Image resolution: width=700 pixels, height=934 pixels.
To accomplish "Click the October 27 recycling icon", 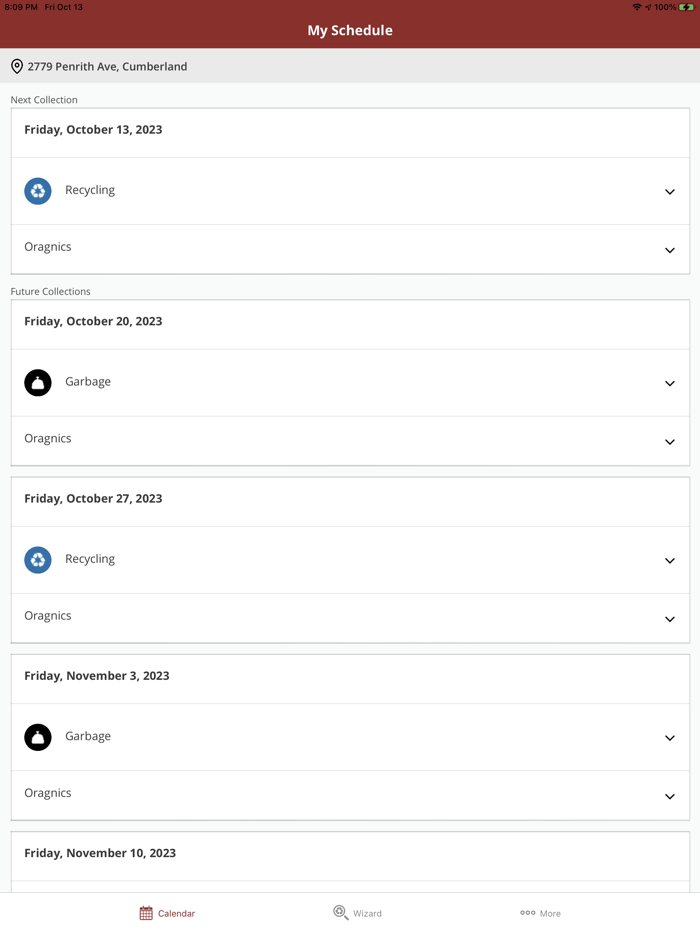I will pos(38,560).
